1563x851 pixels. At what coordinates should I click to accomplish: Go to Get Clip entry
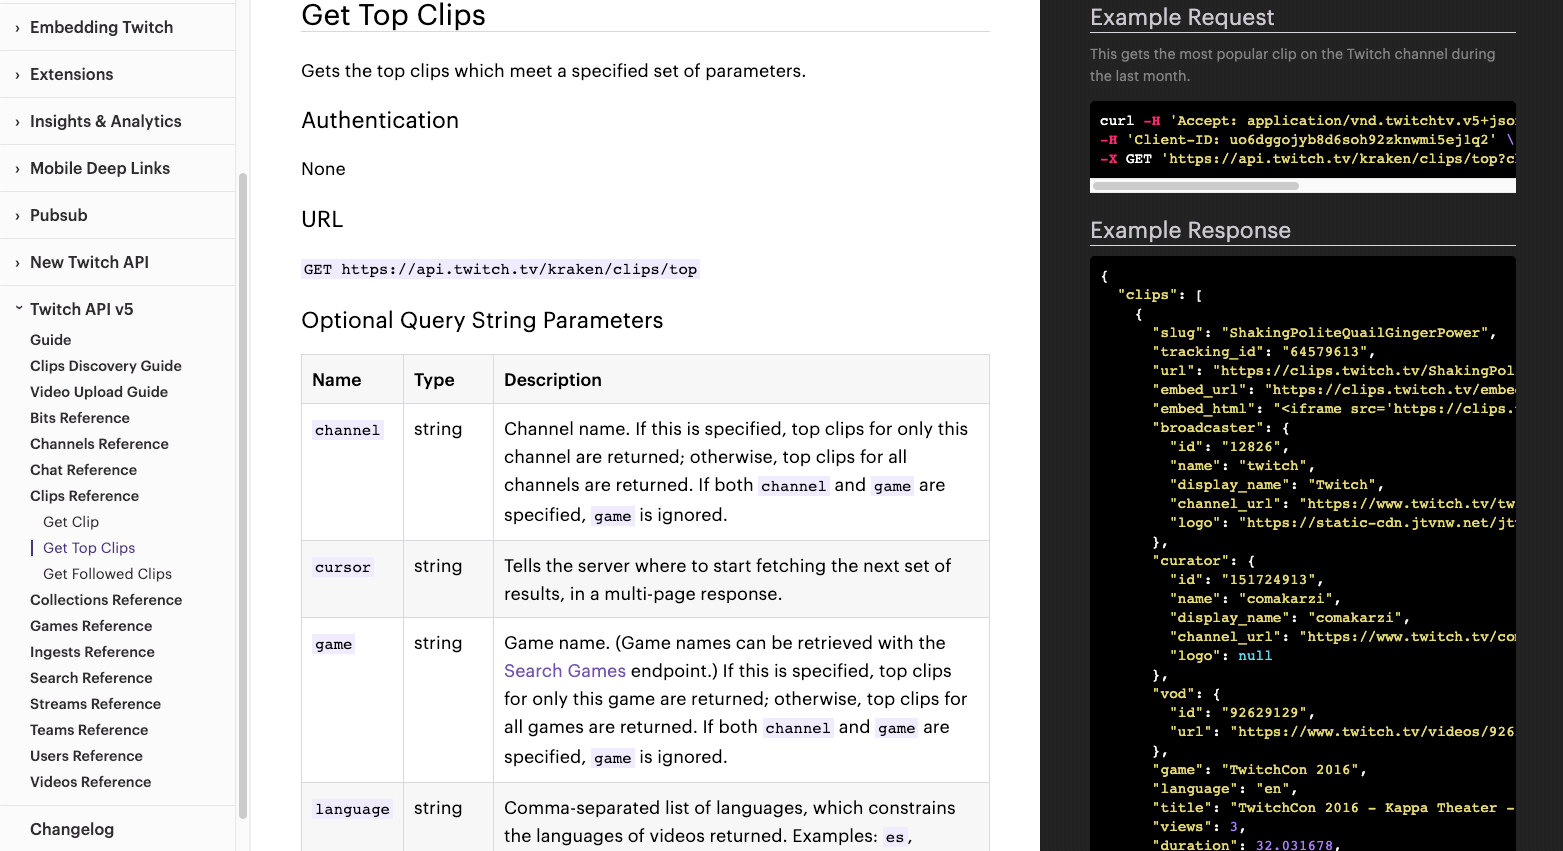[71, 522]
